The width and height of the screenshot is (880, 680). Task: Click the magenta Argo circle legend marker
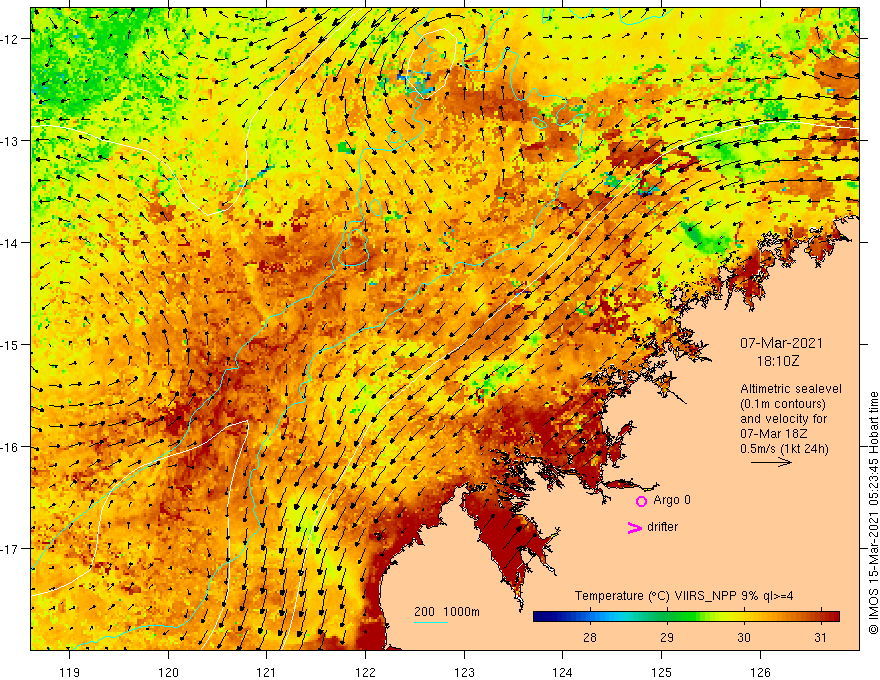[x=641, y=501]
